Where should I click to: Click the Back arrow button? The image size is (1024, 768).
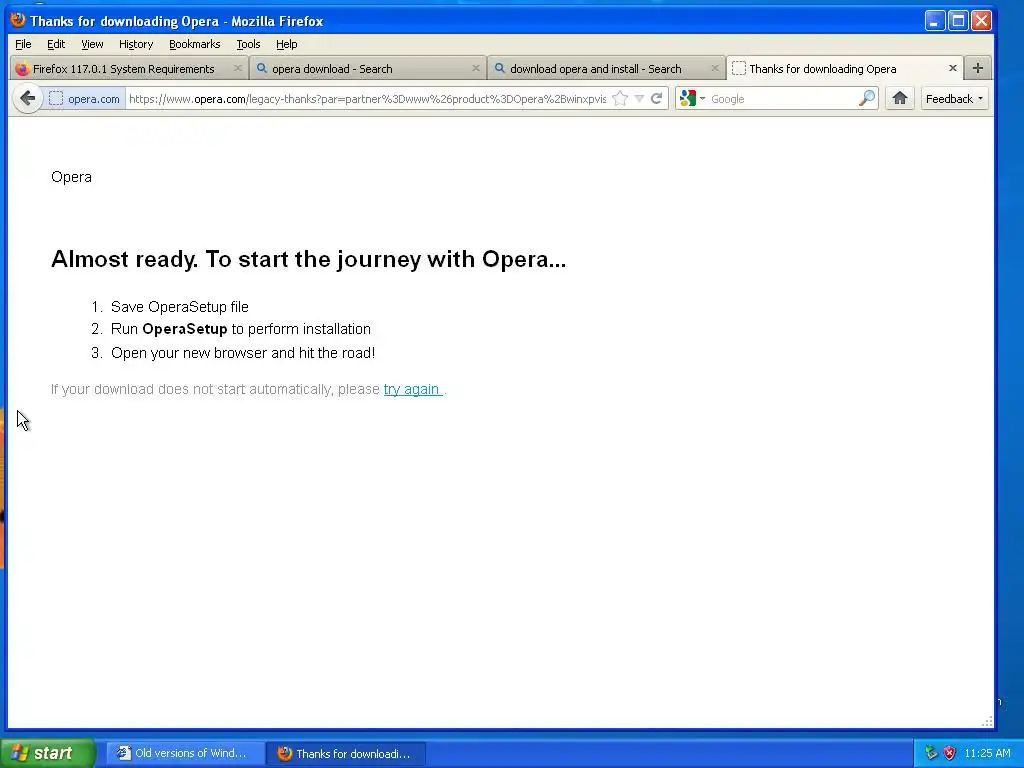tap(28, 99)
